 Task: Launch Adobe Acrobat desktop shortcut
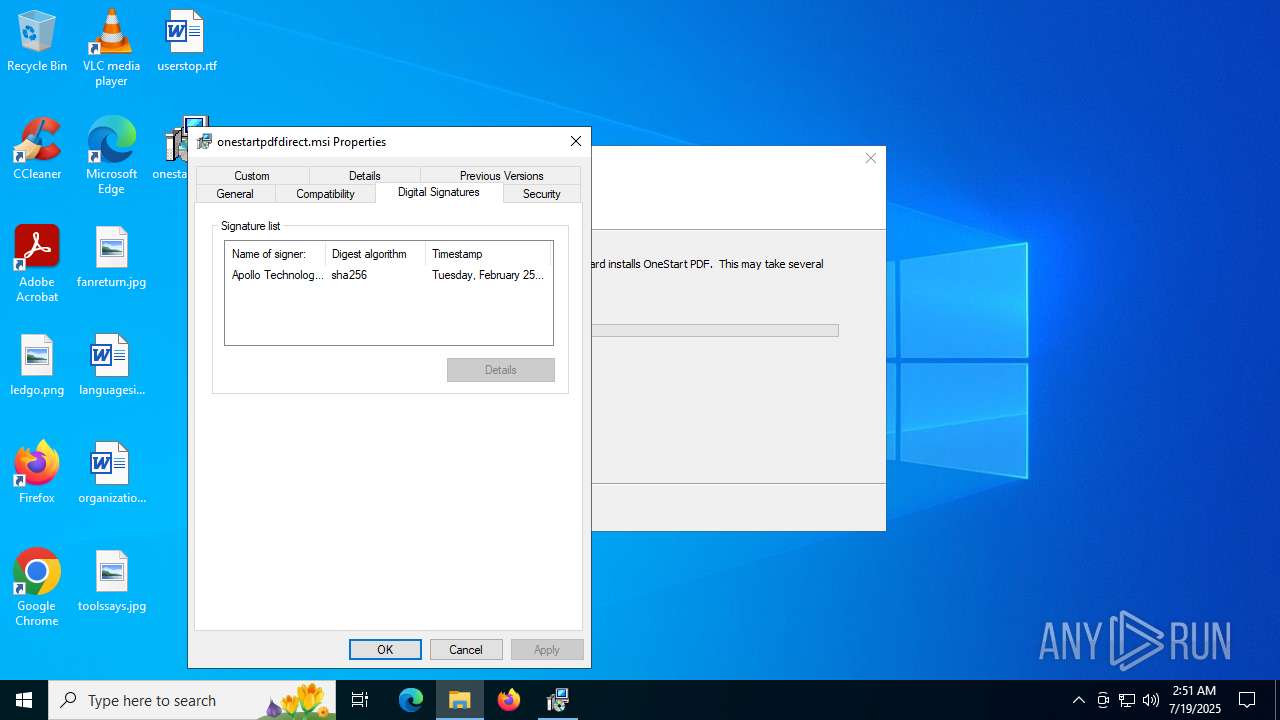tap(37, 264)
